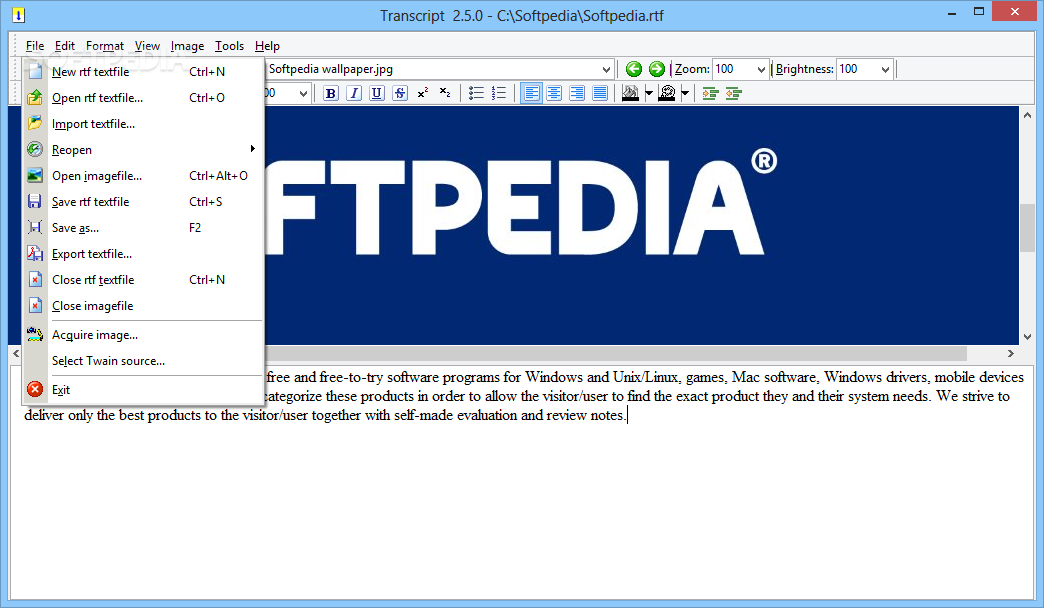Click the Transcript app icon in title bar
Image resolution: width=1044 pixels, height=608 pixels.
(x=19, y=15)
